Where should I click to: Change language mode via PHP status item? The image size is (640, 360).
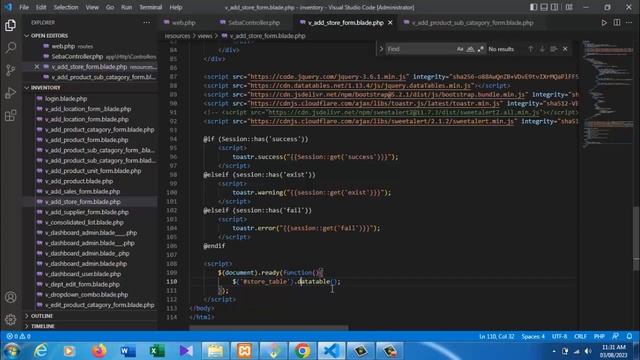(x=599, y=337)
